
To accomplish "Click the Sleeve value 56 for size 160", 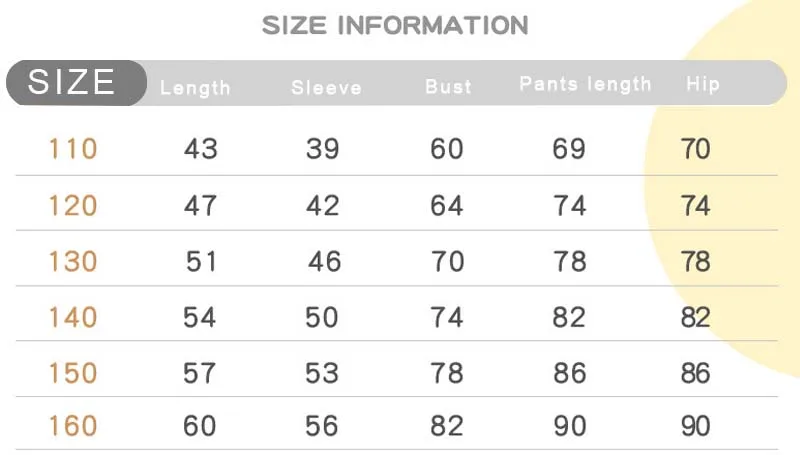I will pyautogui.click(x=322, y=426).
